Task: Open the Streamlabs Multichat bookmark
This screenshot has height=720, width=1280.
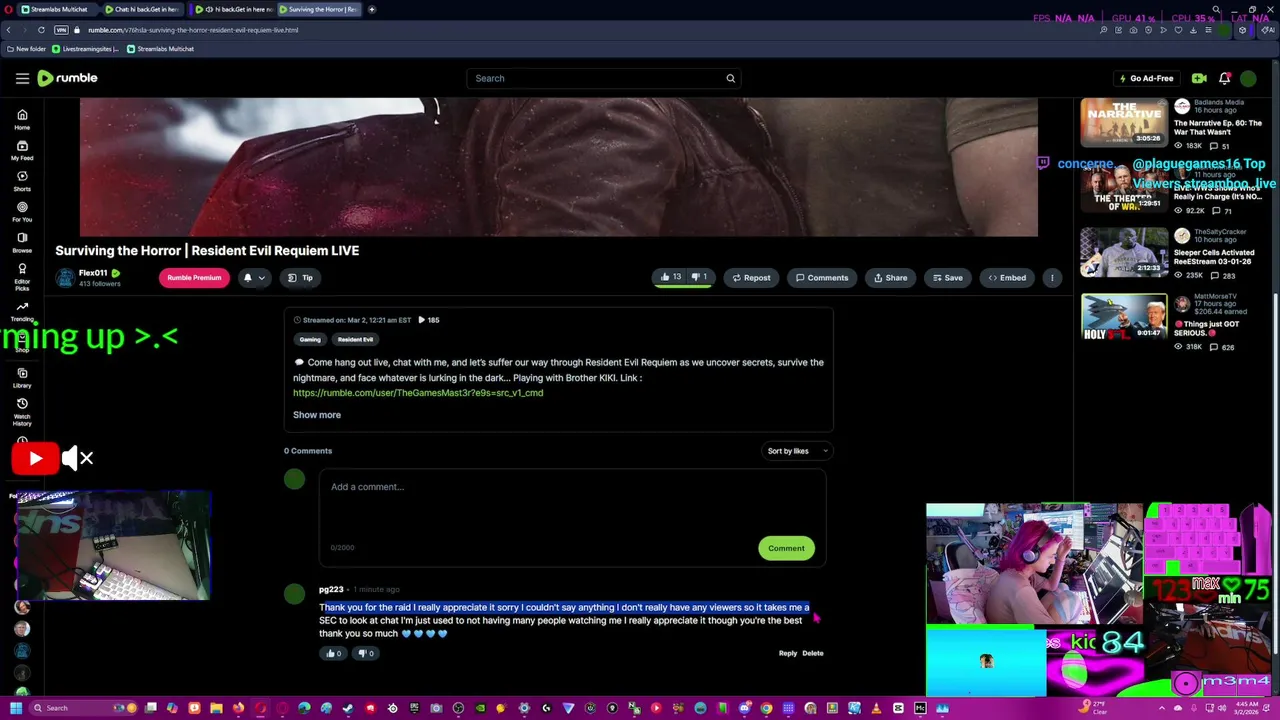Action: point(160,49)
